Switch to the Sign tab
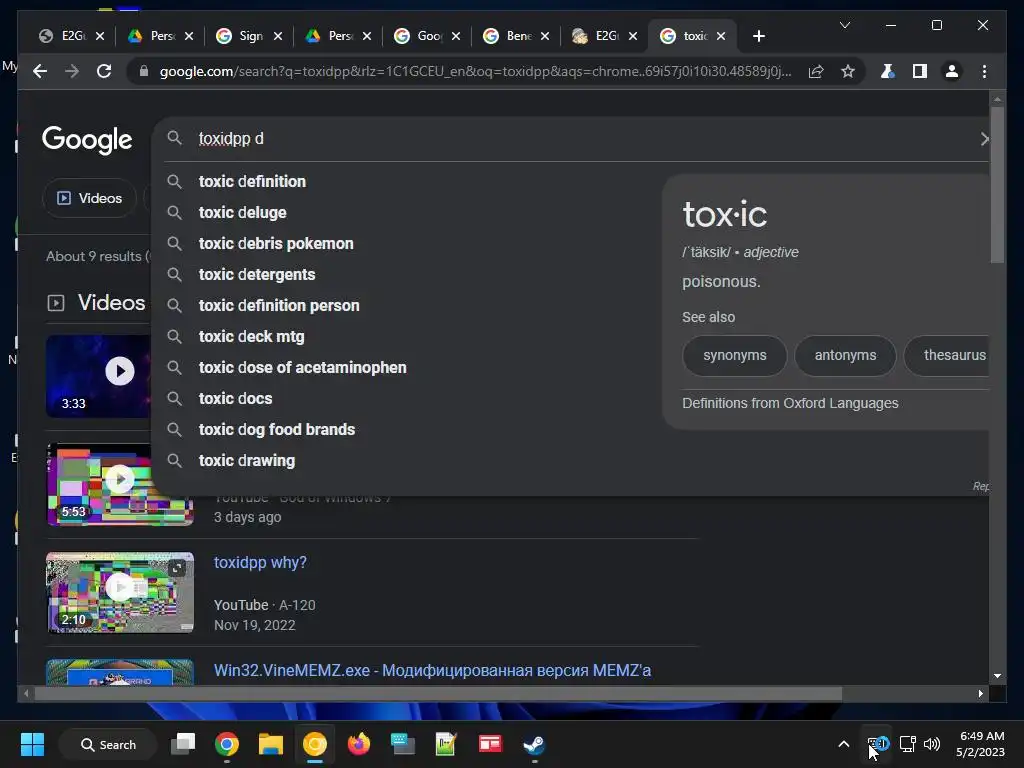Viewport: 1024px width, 768px height. (251, 36)
